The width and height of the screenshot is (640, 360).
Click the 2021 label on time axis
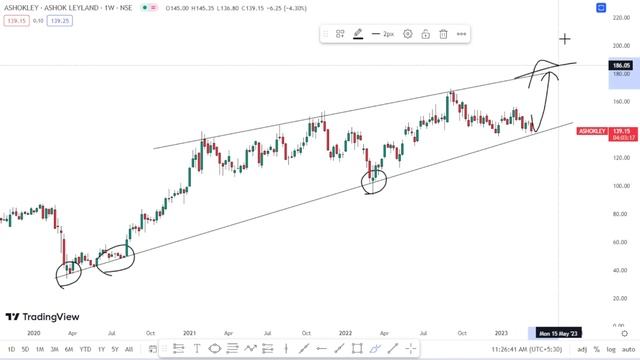coord(189,333)
